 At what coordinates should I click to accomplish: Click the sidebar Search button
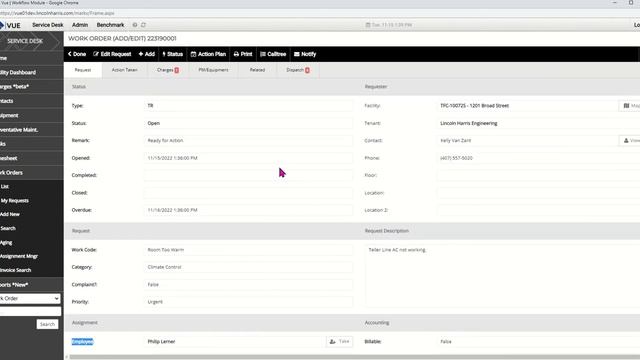tap(47, 324)
